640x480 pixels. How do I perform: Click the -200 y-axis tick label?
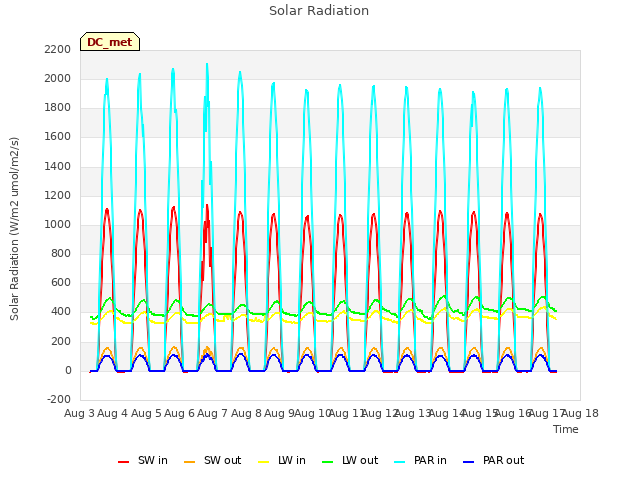coord(59,399)
